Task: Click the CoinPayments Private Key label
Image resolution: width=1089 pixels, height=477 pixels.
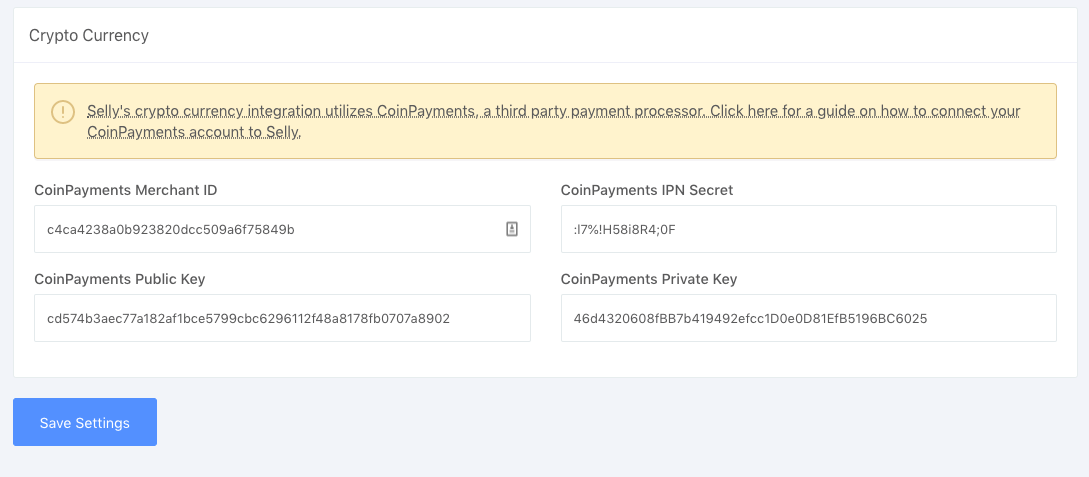Action: (x=649, y=279)
